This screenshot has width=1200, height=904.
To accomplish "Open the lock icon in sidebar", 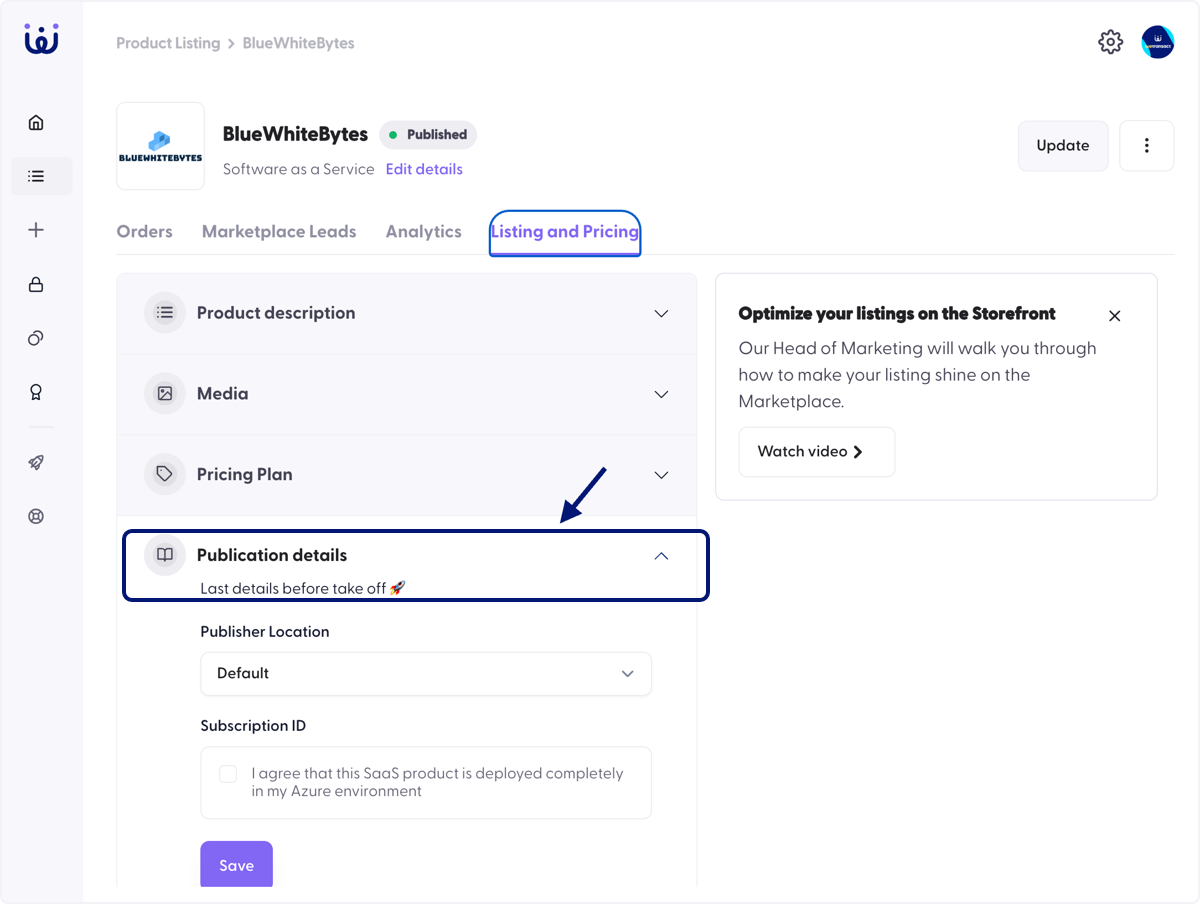I will point(36,284).
